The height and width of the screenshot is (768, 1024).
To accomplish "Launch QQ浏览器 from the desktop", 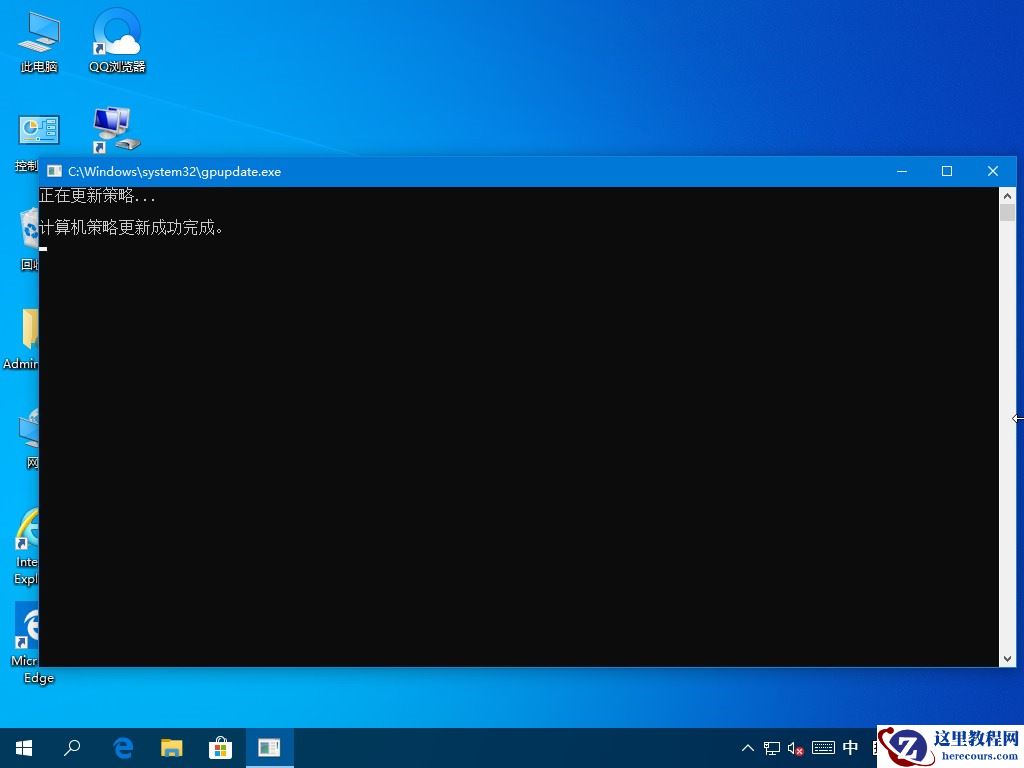I will point(115,33).
